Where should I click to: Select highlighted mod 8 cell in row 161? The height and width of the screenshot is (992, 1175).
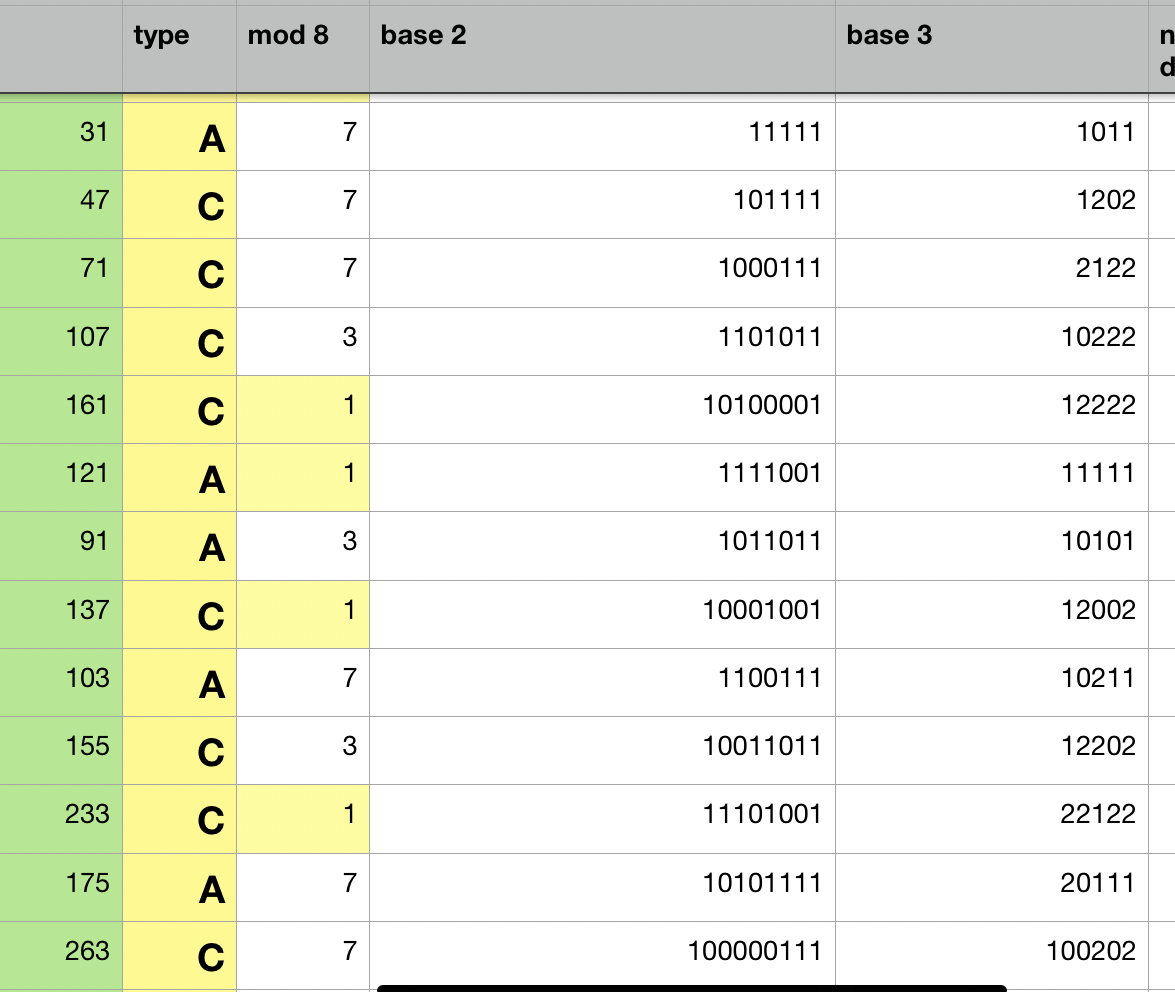pyautogui.click(x=302, y=409)
